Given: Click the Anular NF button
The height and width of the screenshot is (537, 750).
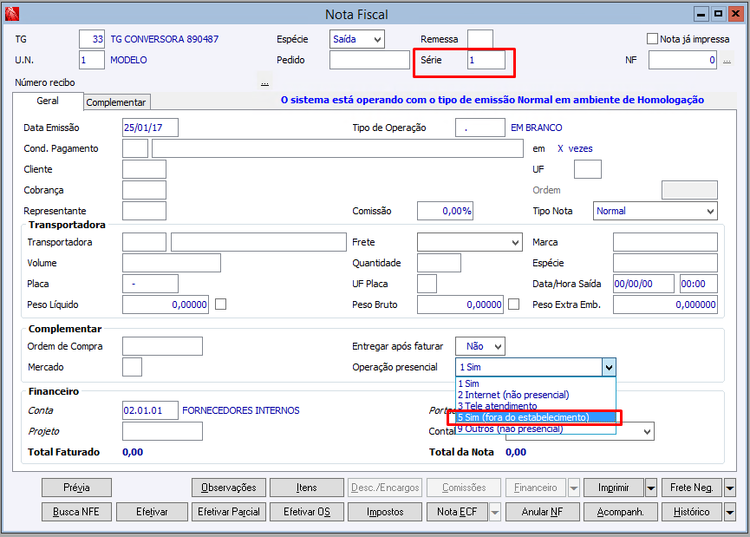Looking at the screenshot, I should point(542,512).
